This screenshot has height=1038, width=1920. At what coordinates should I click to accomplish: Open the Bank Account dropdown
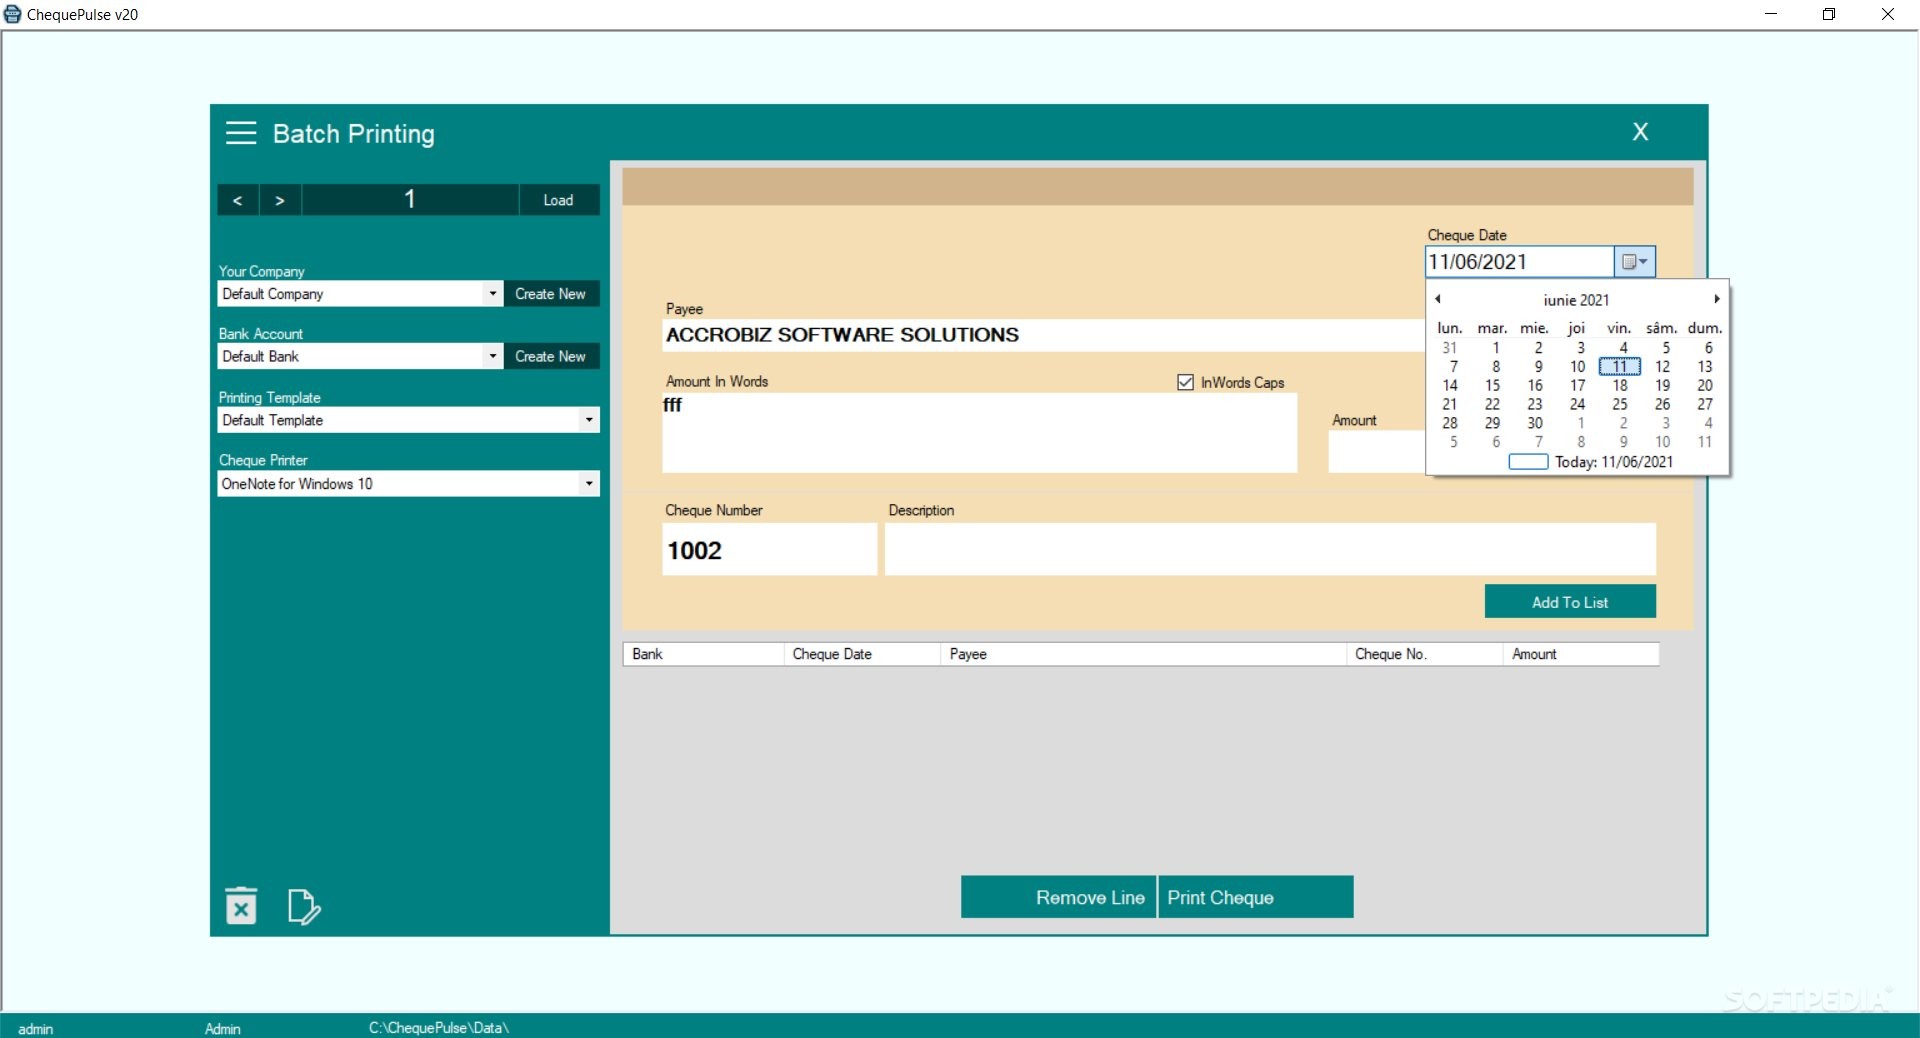click(491, 356)
